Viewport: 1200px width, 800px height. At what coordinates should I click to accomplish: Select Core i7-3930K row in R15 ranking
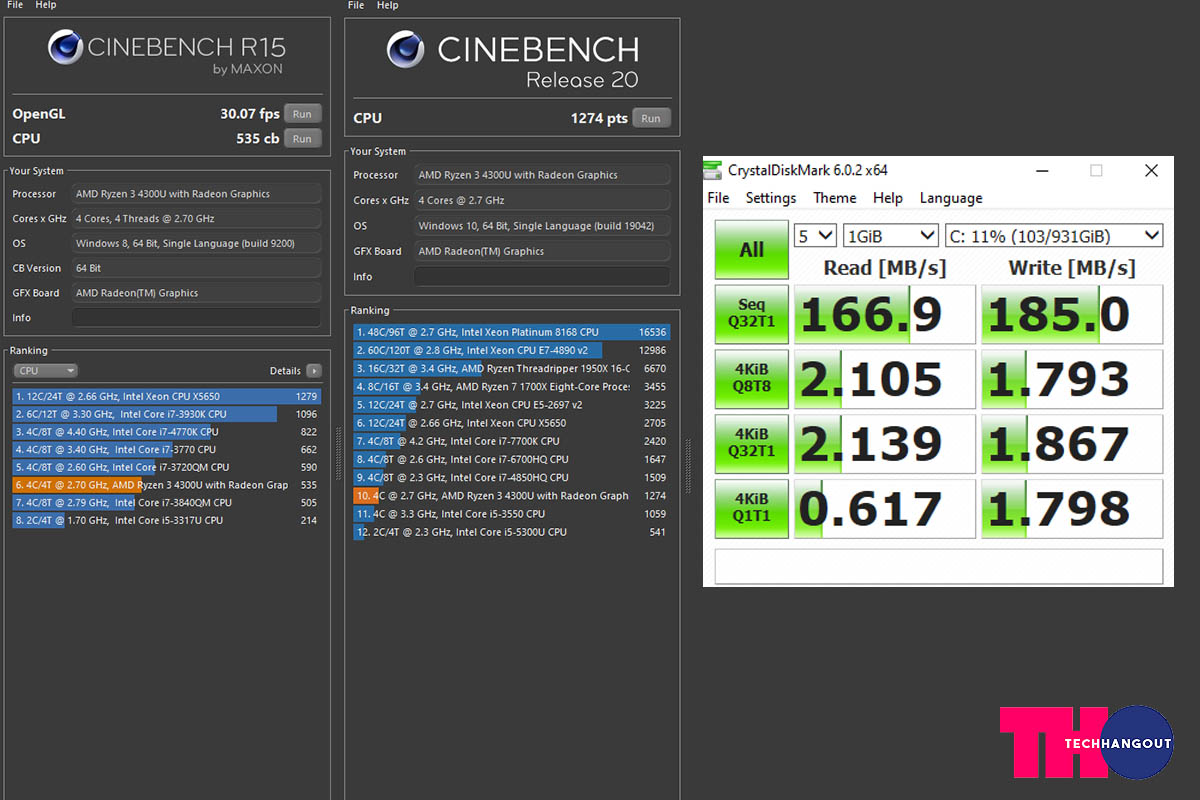(x=167, y=414)
